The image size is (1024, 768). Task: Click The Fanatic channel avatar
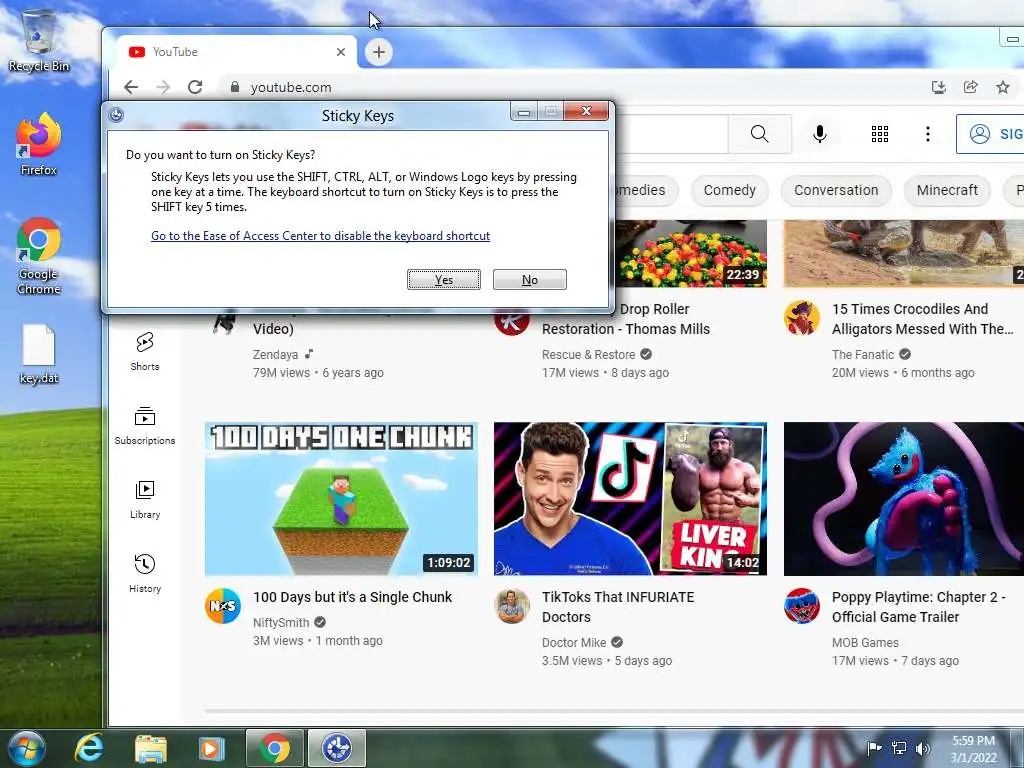point(802,318)
